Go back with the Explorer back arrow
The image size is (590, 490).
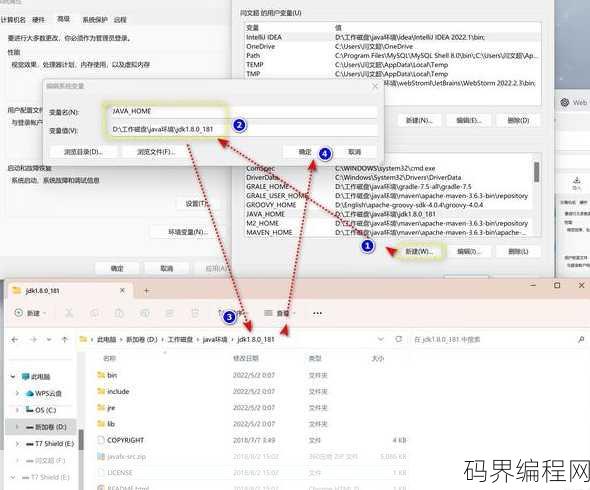click(x=15, y=339)
